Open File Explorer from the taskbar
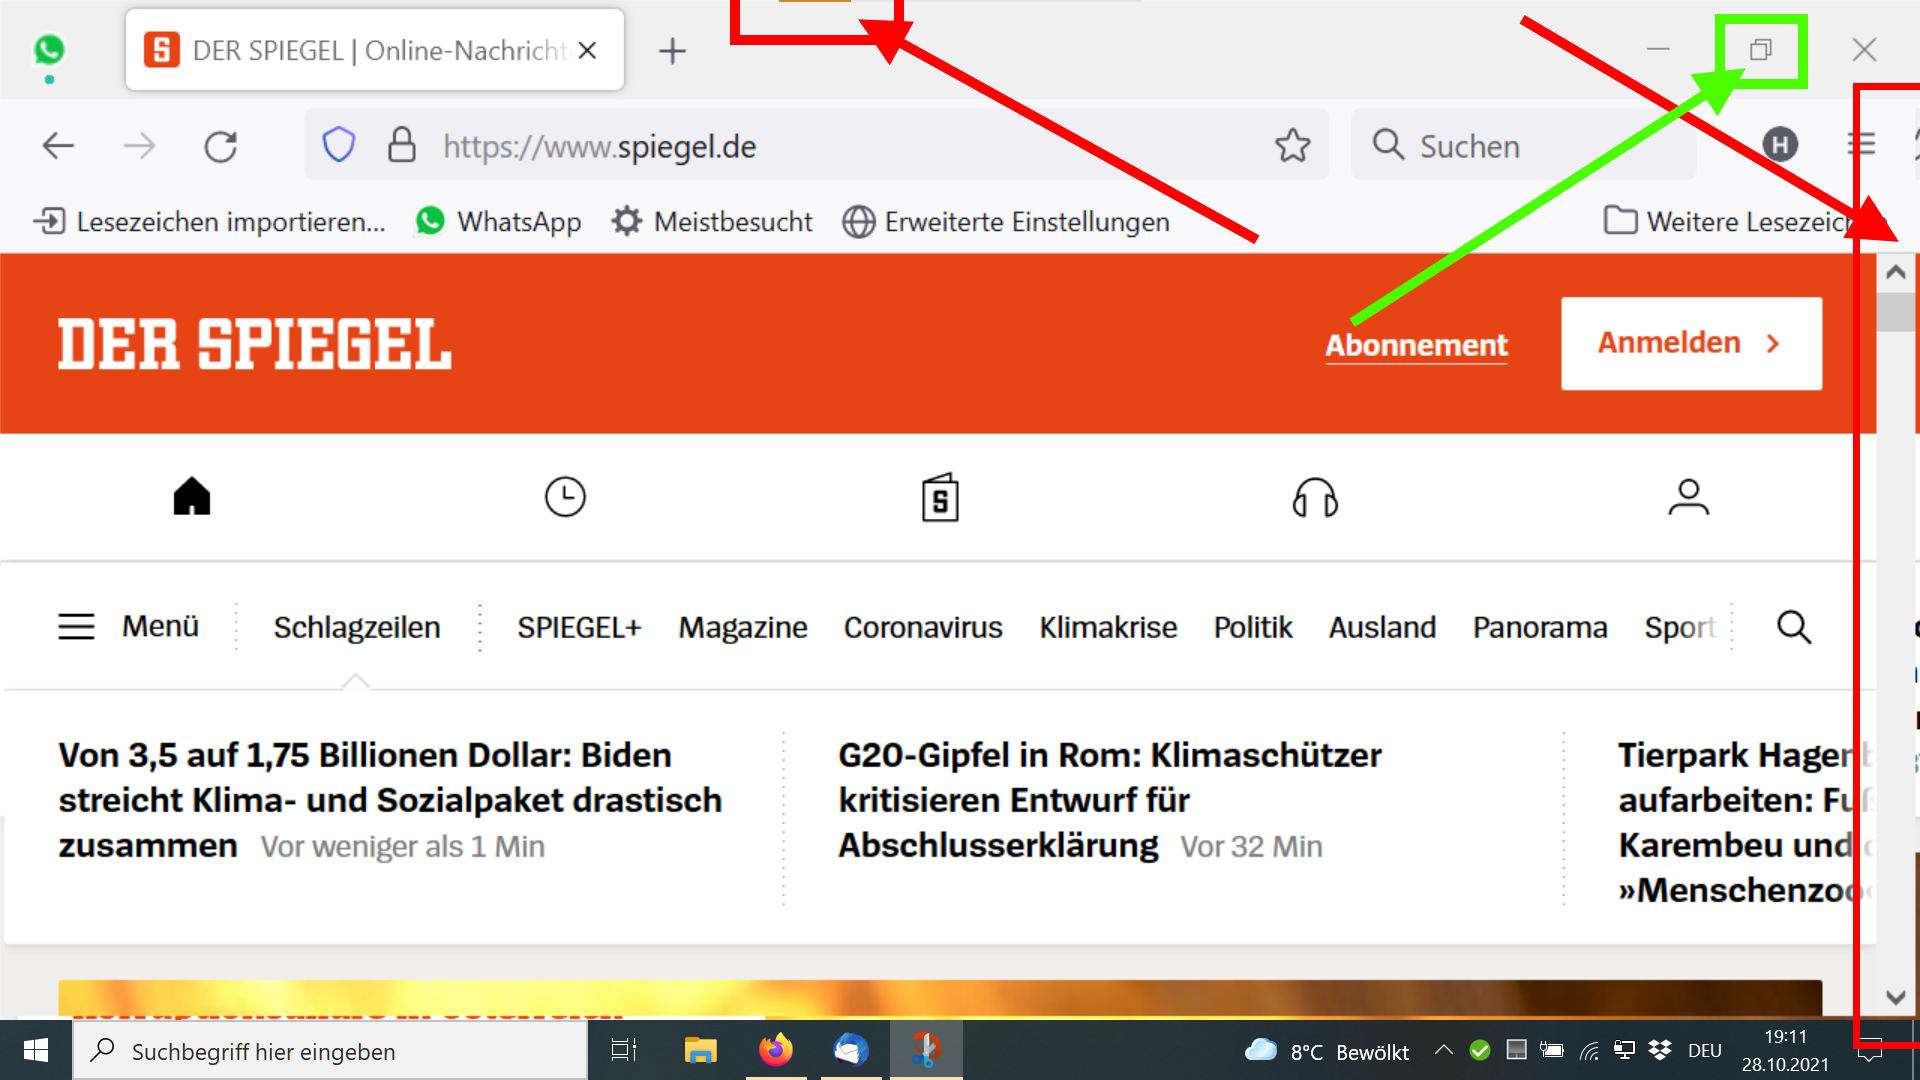The image size is (1920, 1080). (700, 1050)
